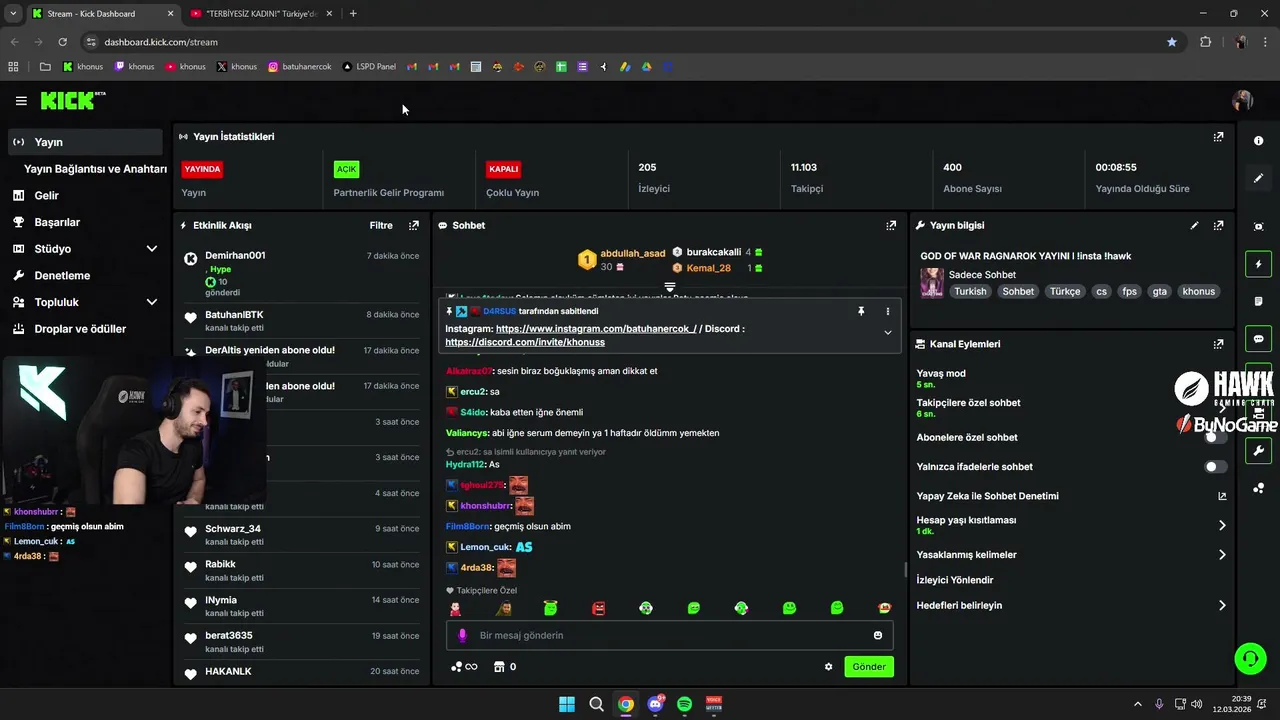Switch to the TERBİYESİZ KADIN browser tab
The height and width of the screenshot is (720, 1280).
[260, 13]
